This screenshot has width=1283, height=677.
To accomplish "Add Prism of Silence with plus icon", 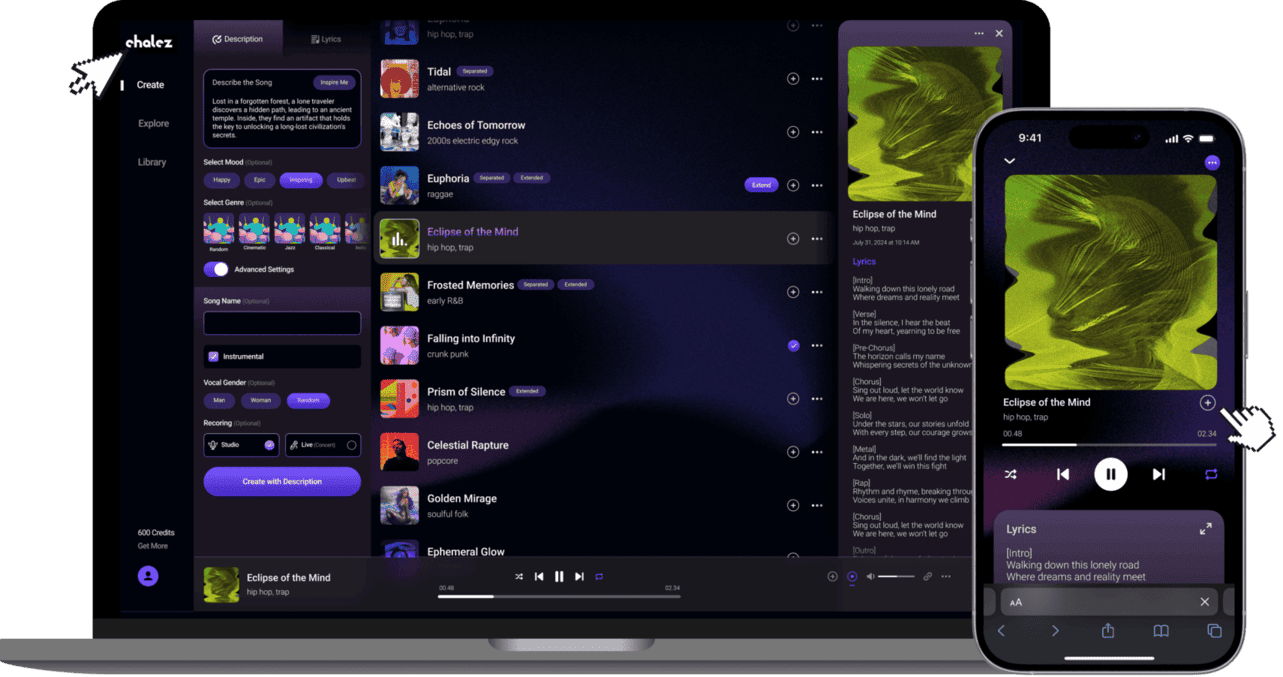I will pos(793,399).
